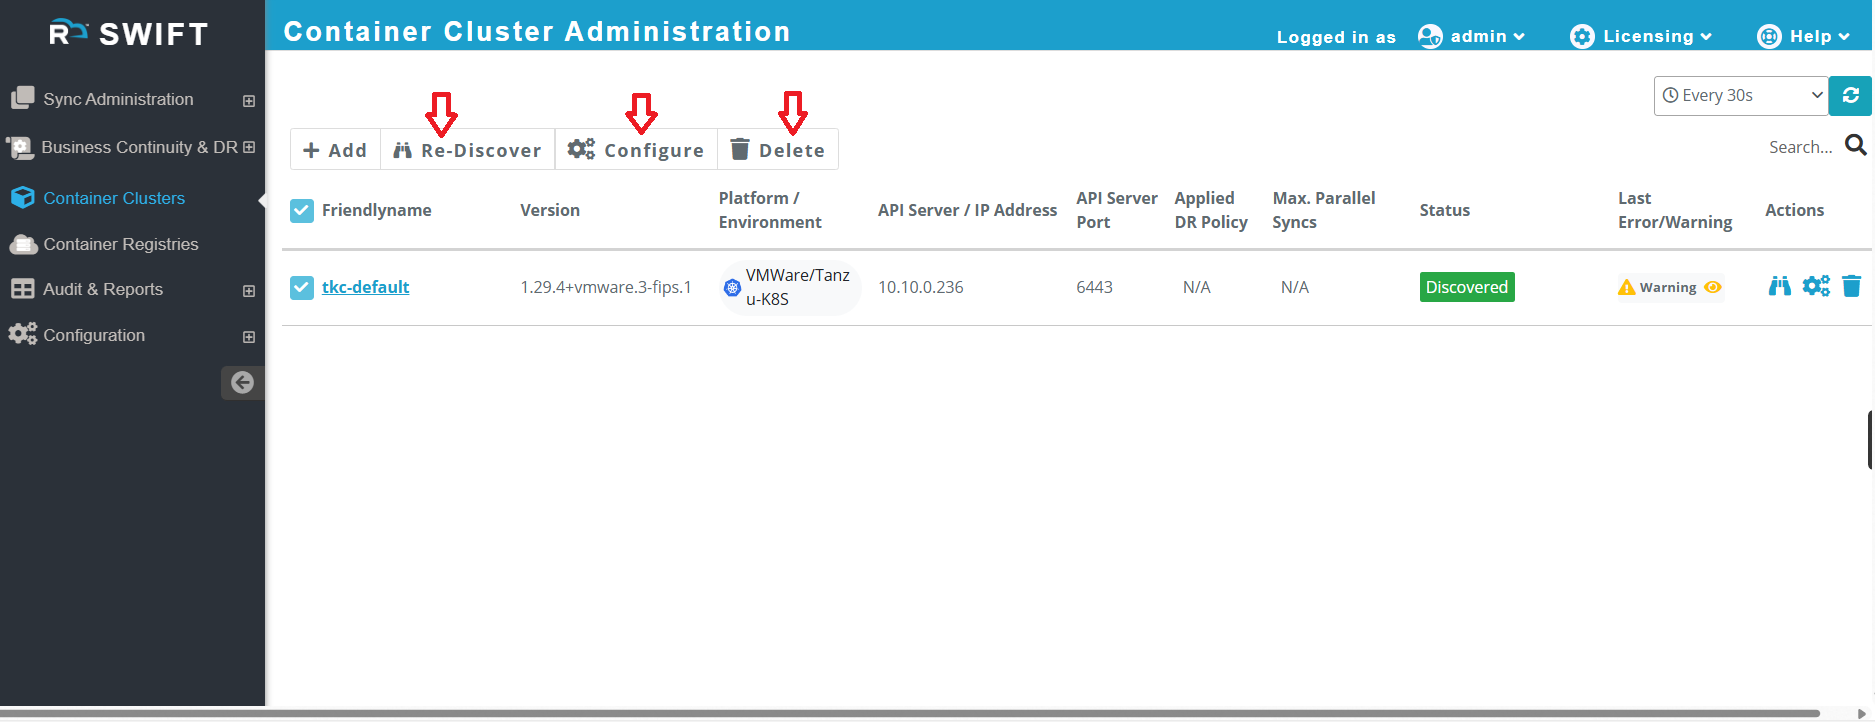The image size is (1875, 722).
Task: Click the Audit & Reports table icon
Action: click(22, 289)
